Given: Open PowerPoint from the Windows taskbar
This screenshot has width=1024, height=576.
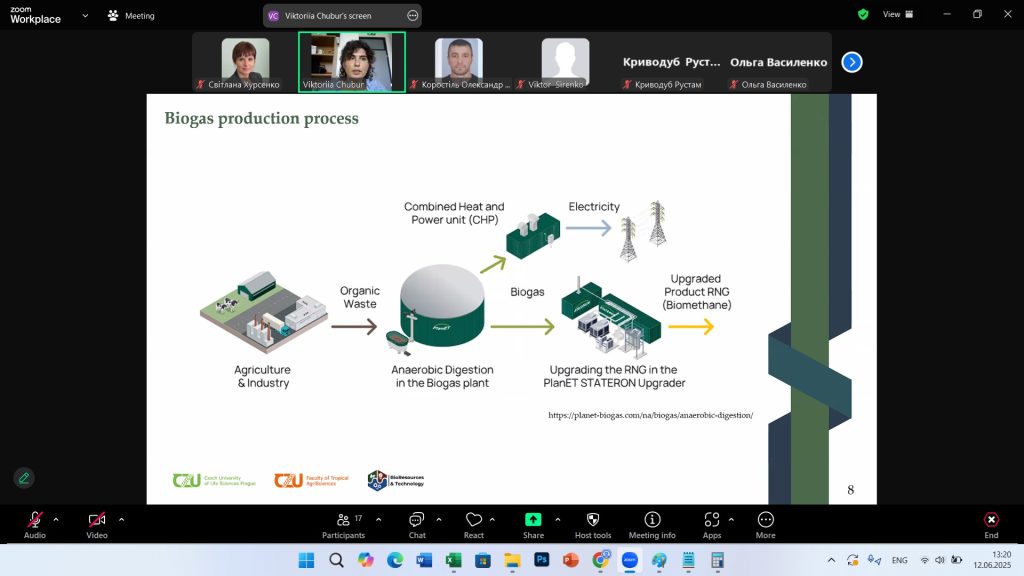Looking at the screenshot, I should pos(571,560).
